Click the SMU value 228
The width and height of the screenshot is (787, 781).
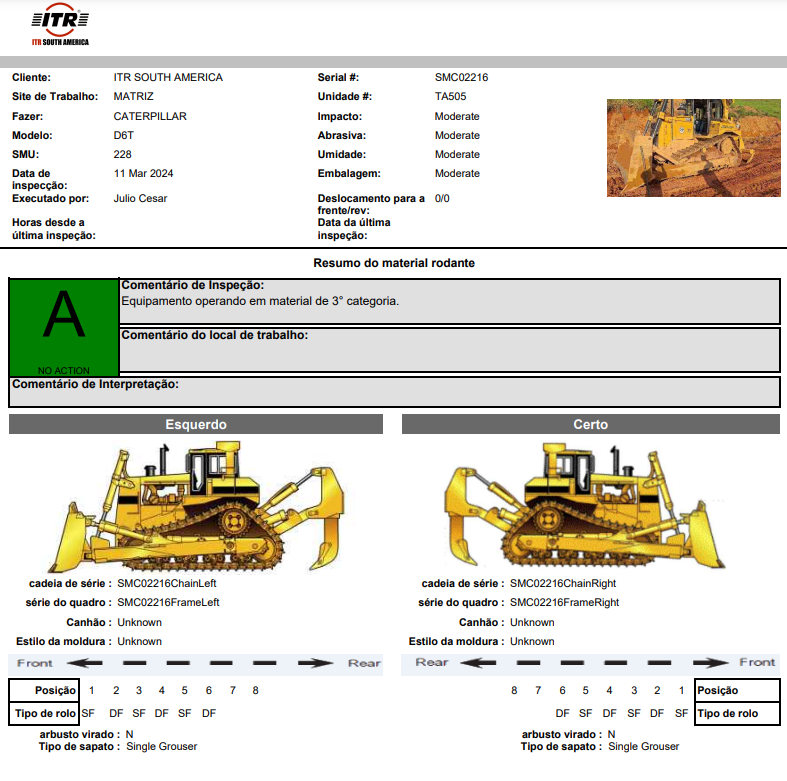[122, 155]
